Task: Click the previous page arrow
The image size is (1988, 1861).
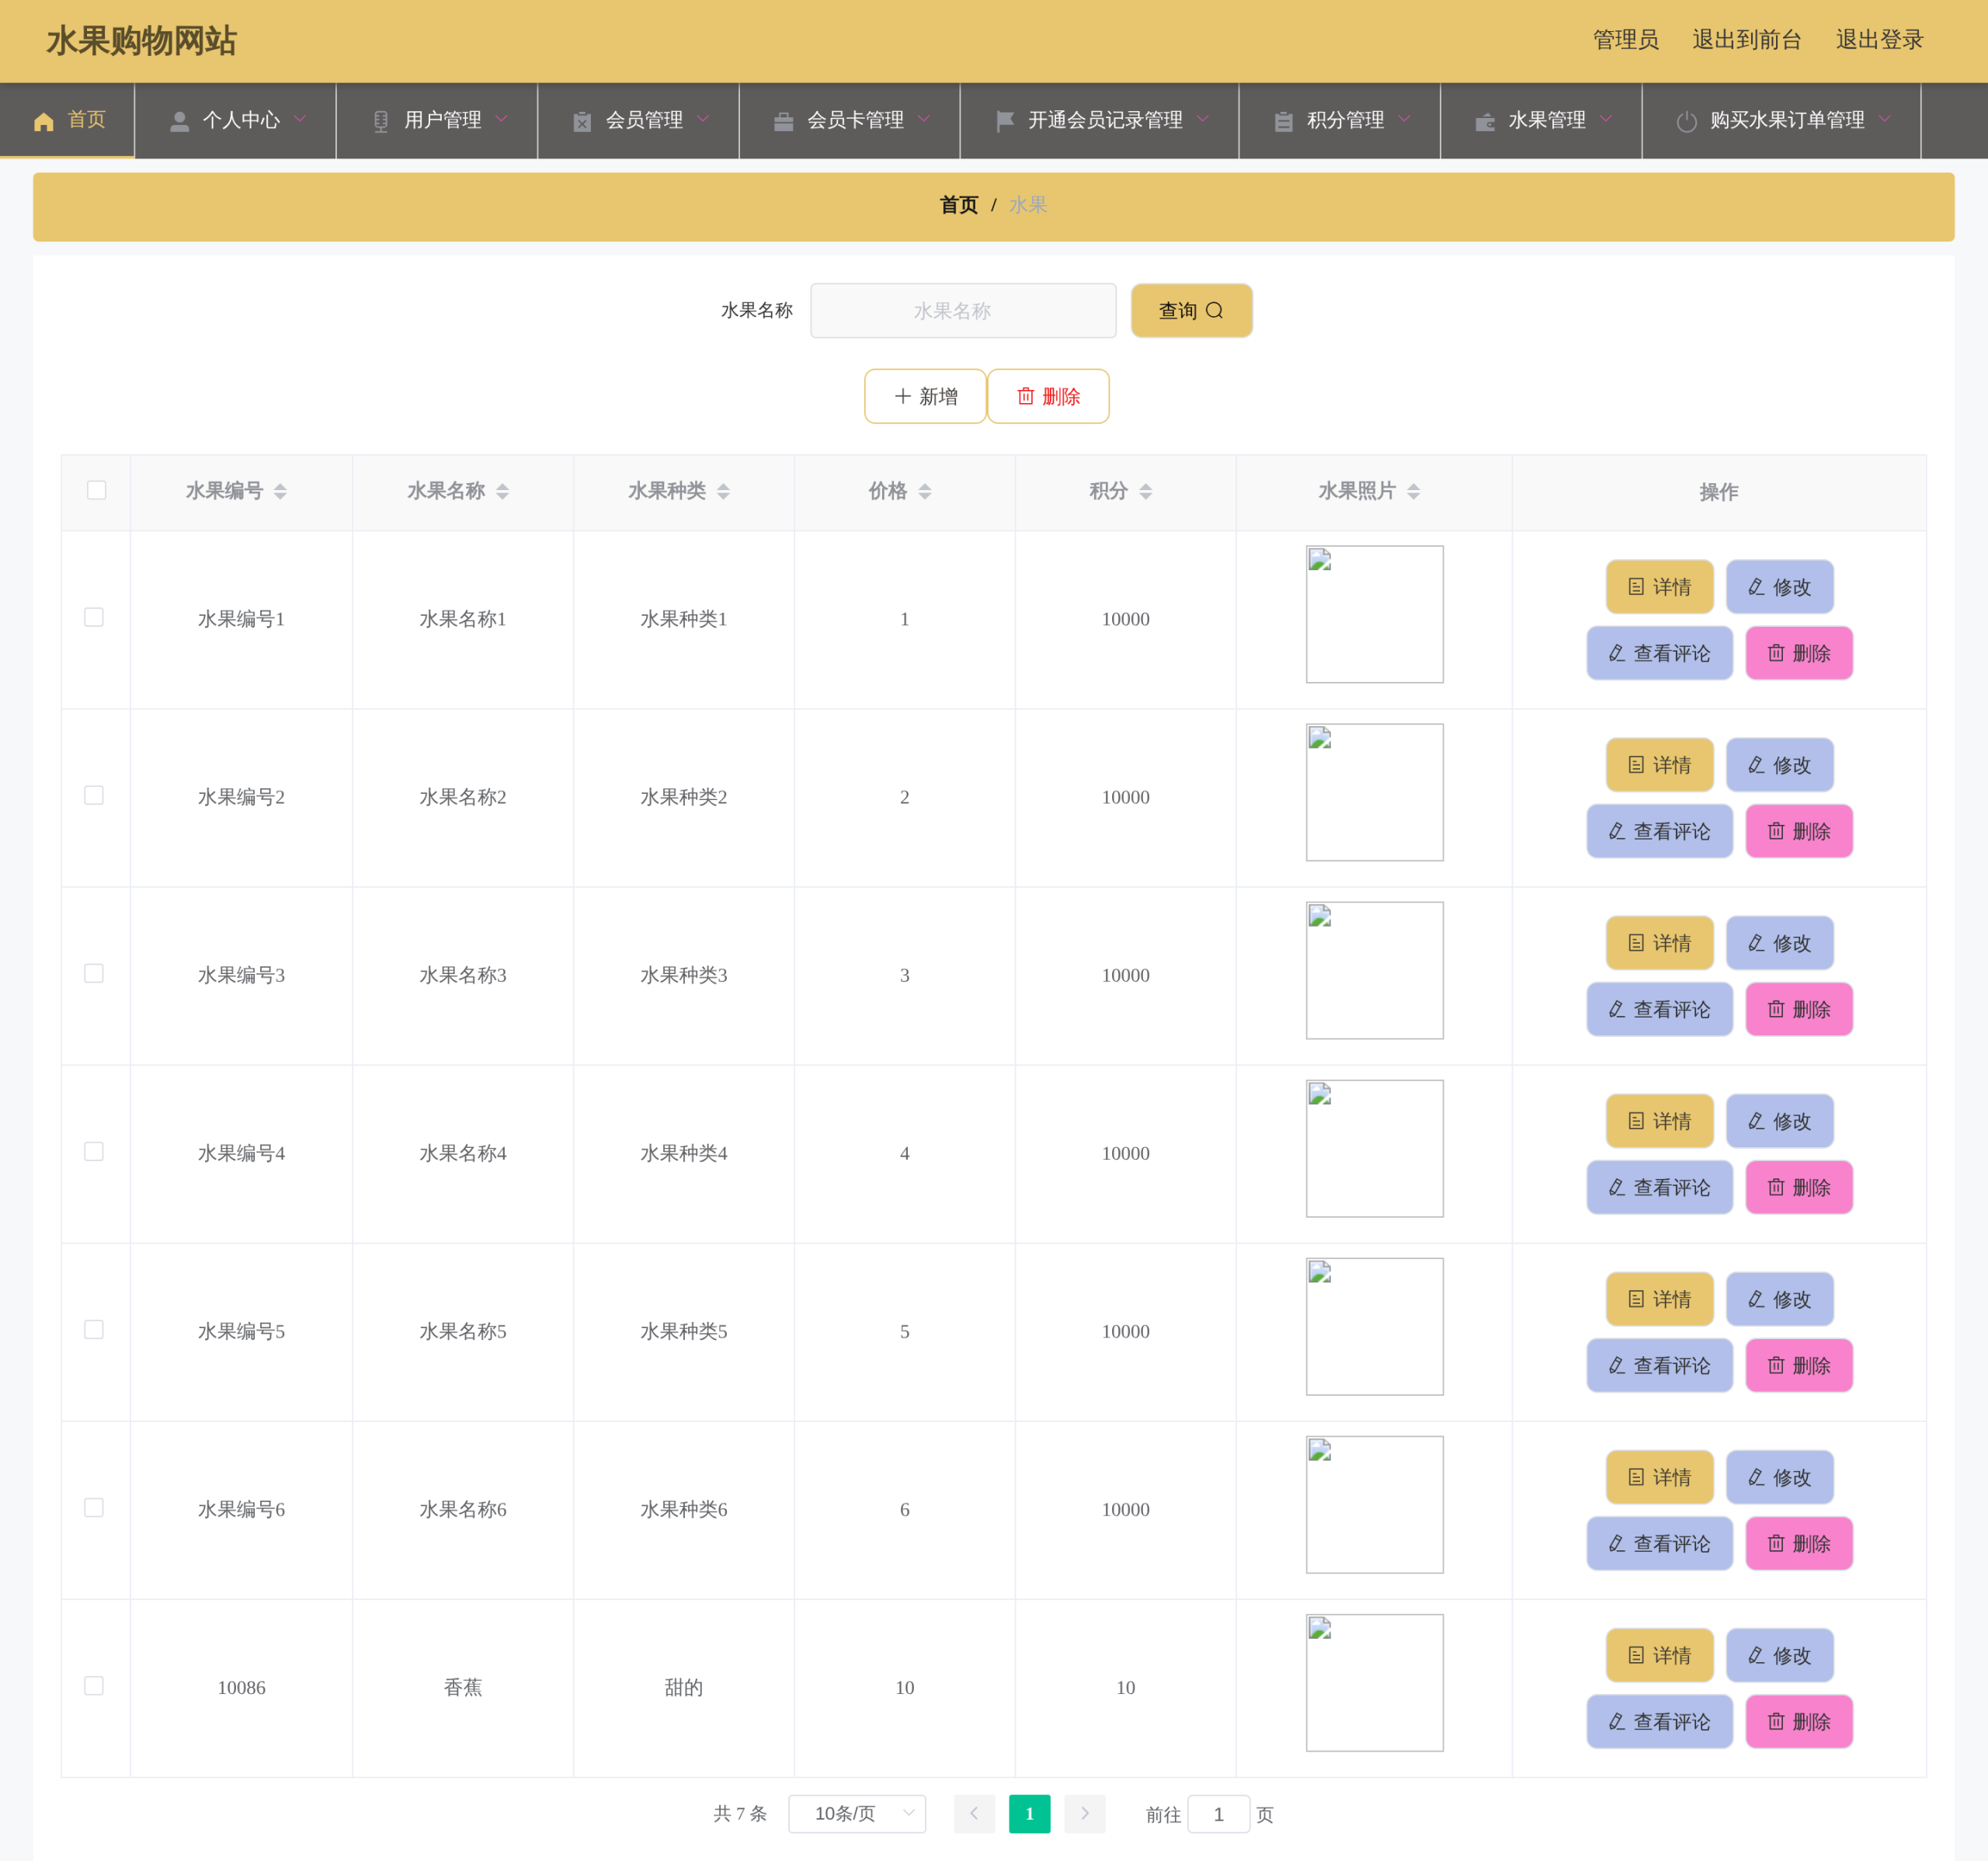Action: click(x=974, y=1814)
